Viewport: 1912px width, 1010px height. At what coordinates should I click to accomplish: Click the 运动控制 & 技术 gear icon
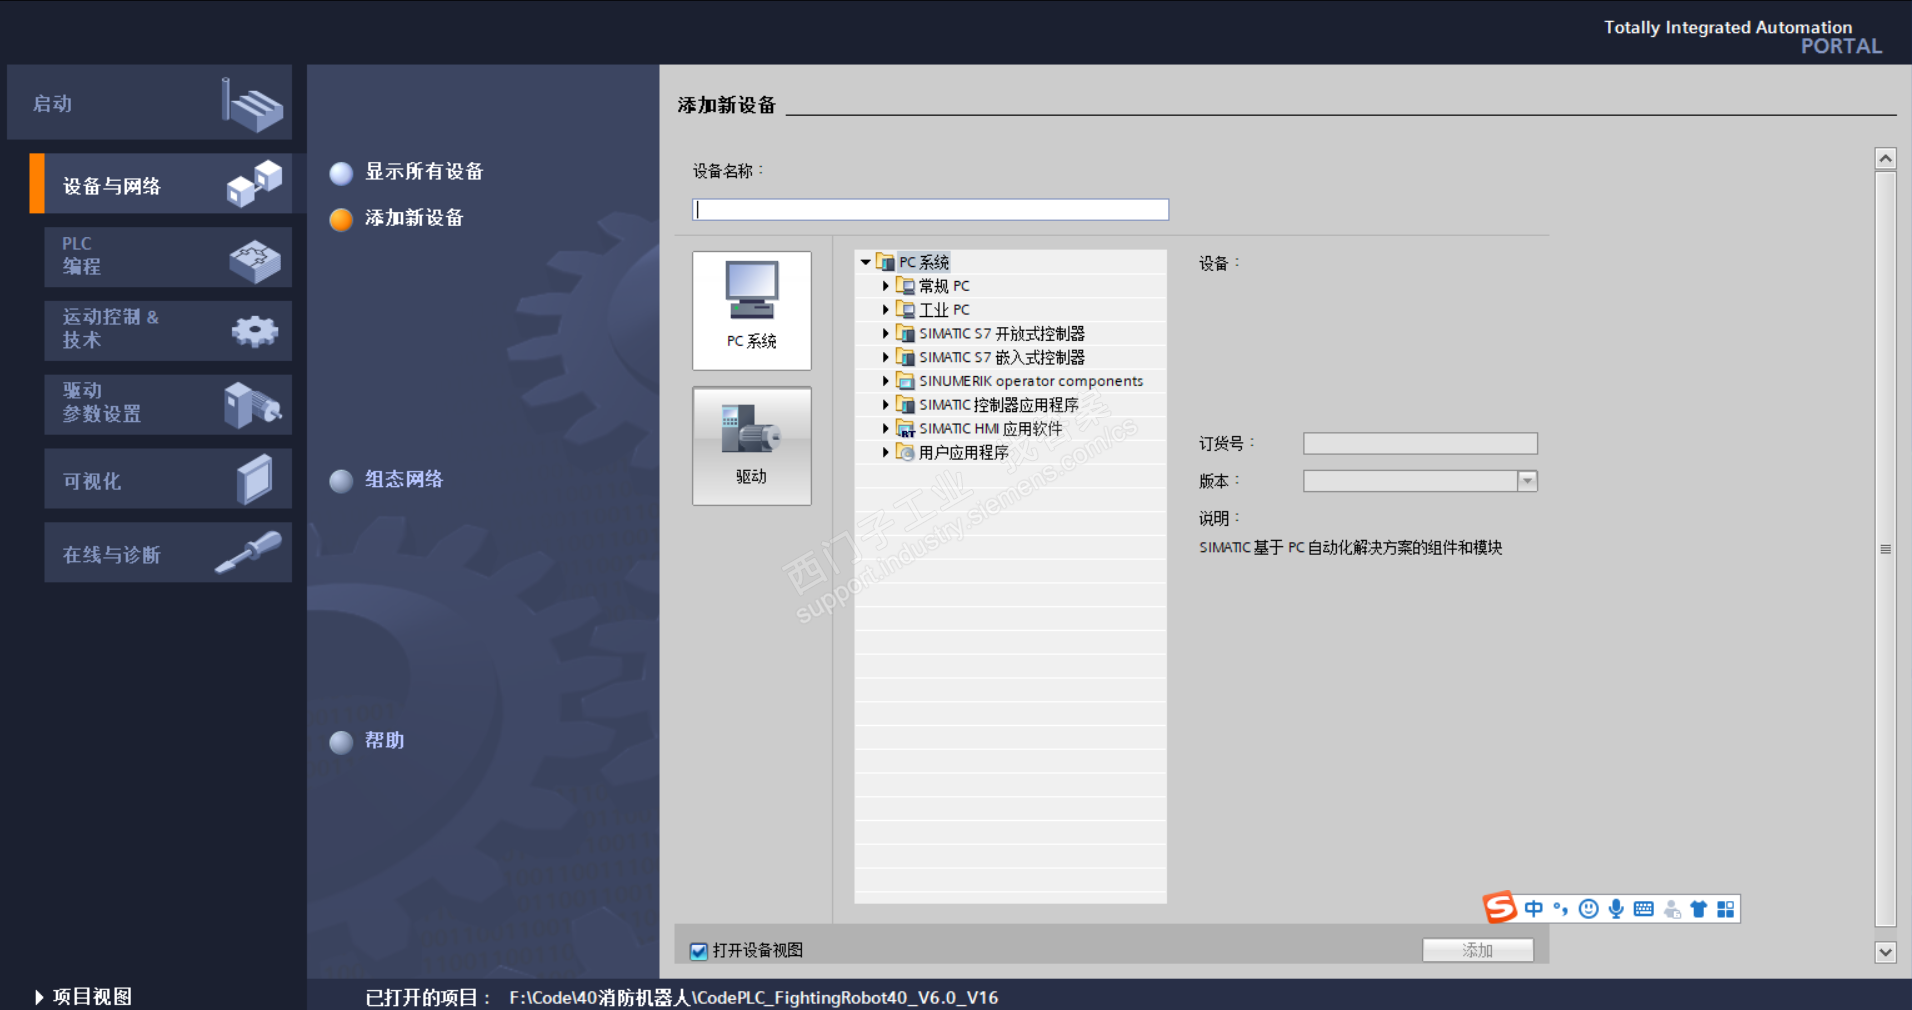point(254,331)
